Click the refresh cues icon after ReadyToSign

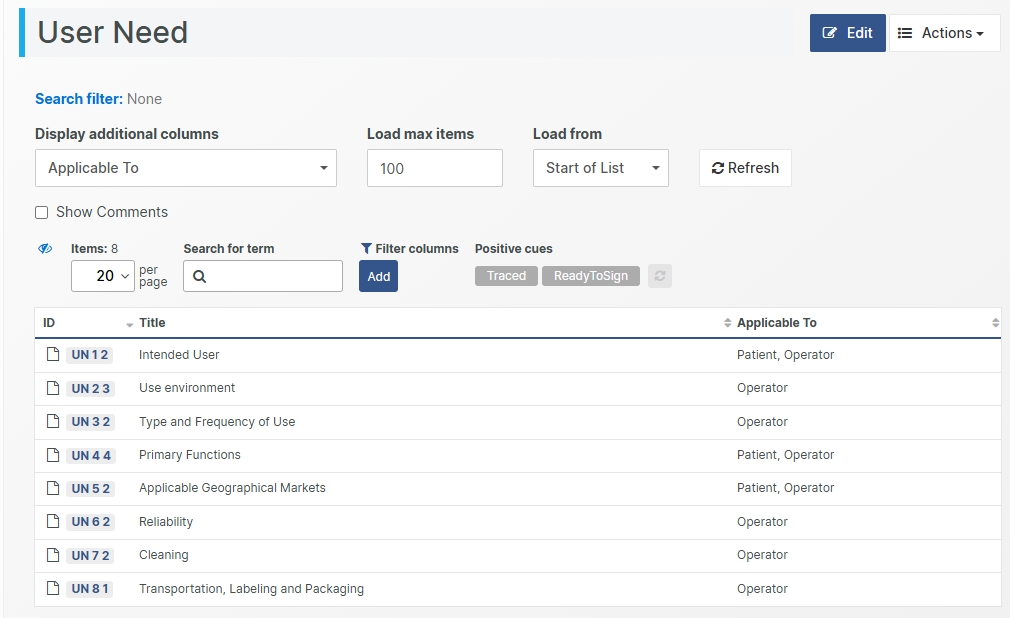point(659,276)
